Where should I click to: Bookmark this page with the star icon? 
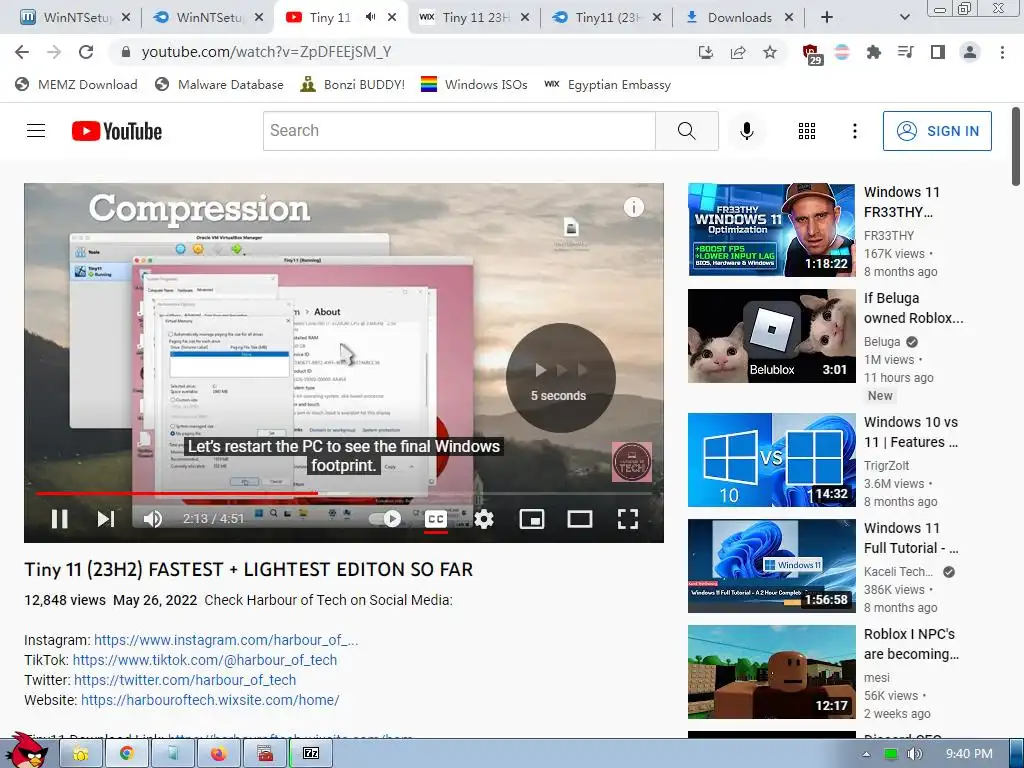(770, 52)
